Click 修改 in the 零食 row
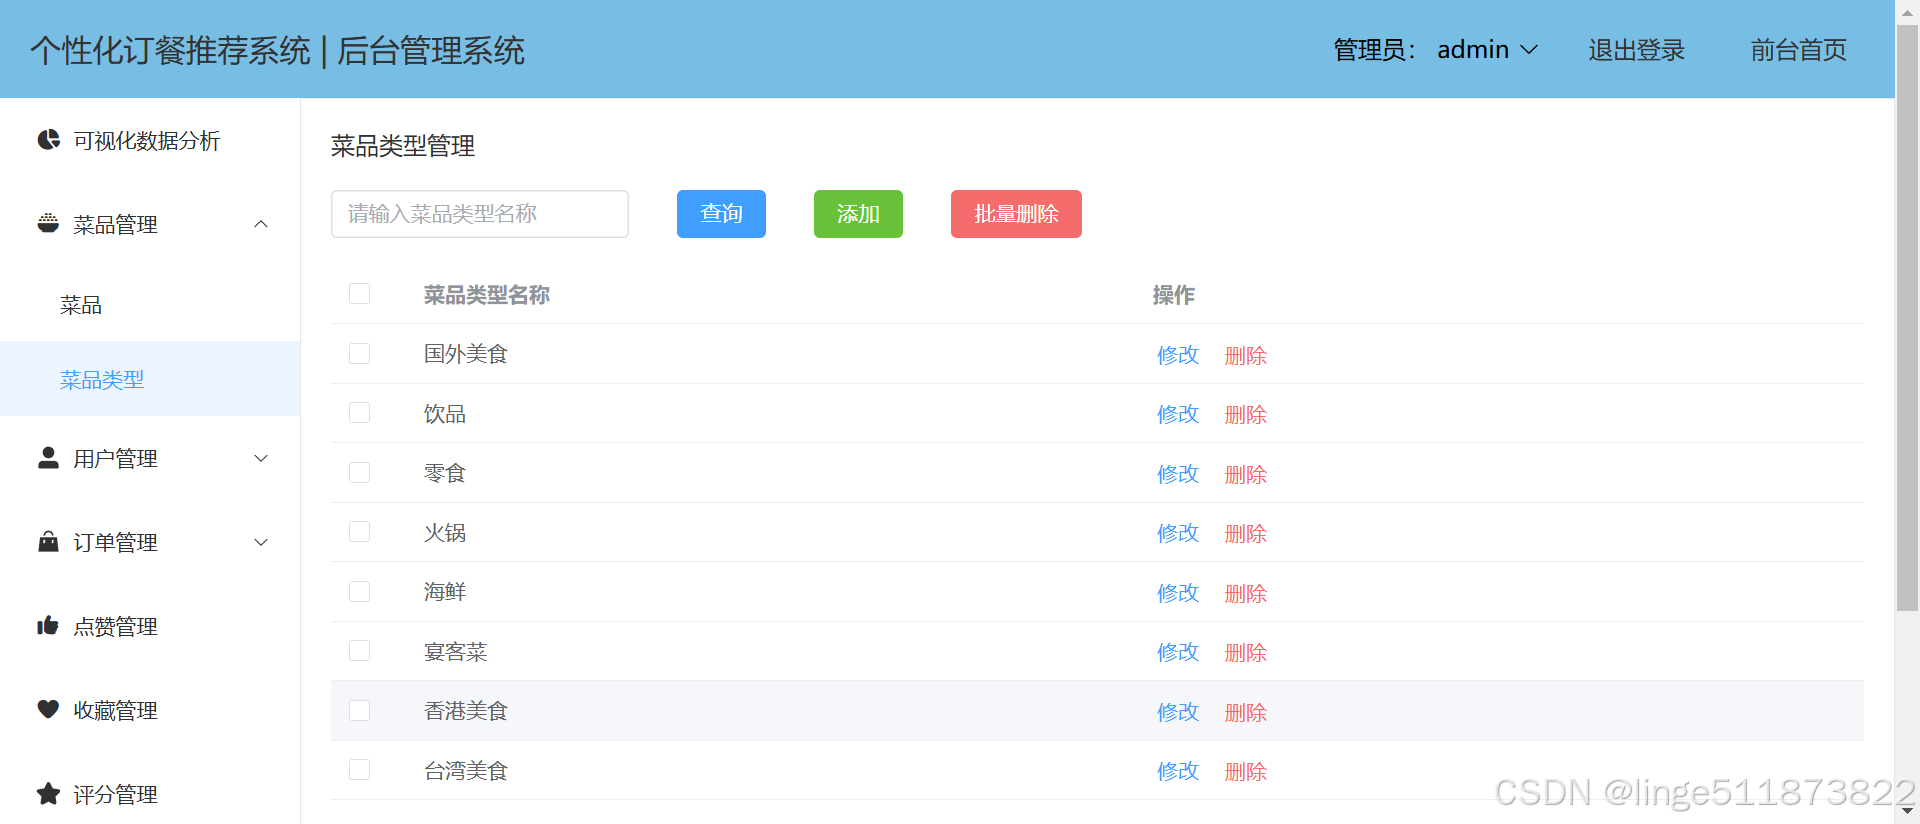 [1178, 474]
